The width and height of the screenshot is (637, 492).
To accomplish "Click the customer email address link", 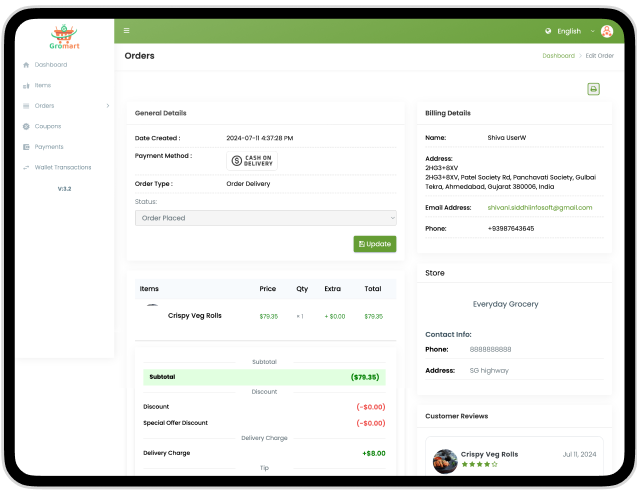I will click(x=539, y=207).
